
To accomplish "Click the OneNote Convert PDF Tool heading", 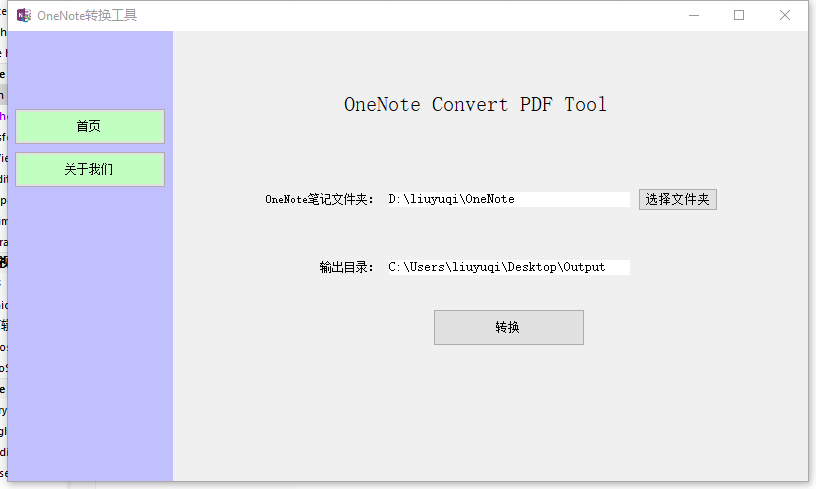I will (475, 104).
